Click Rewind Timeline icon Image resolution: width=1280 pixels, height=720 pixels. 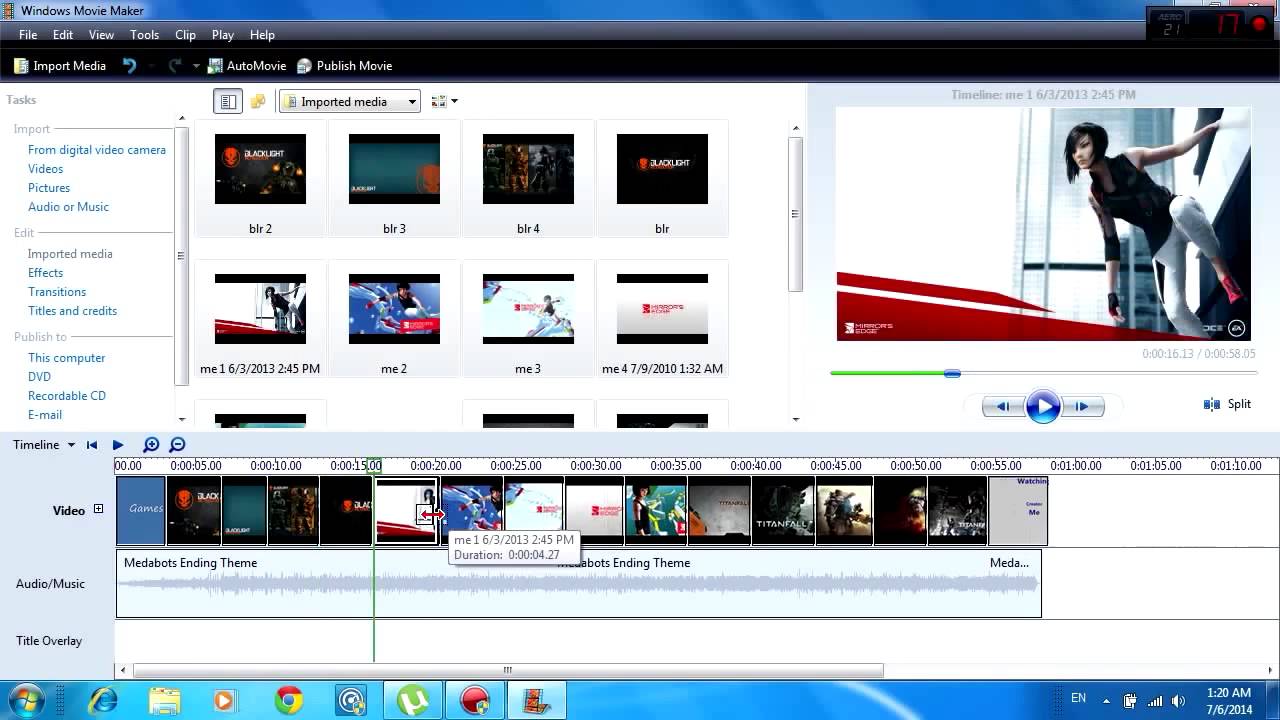[x=92, y=445]
